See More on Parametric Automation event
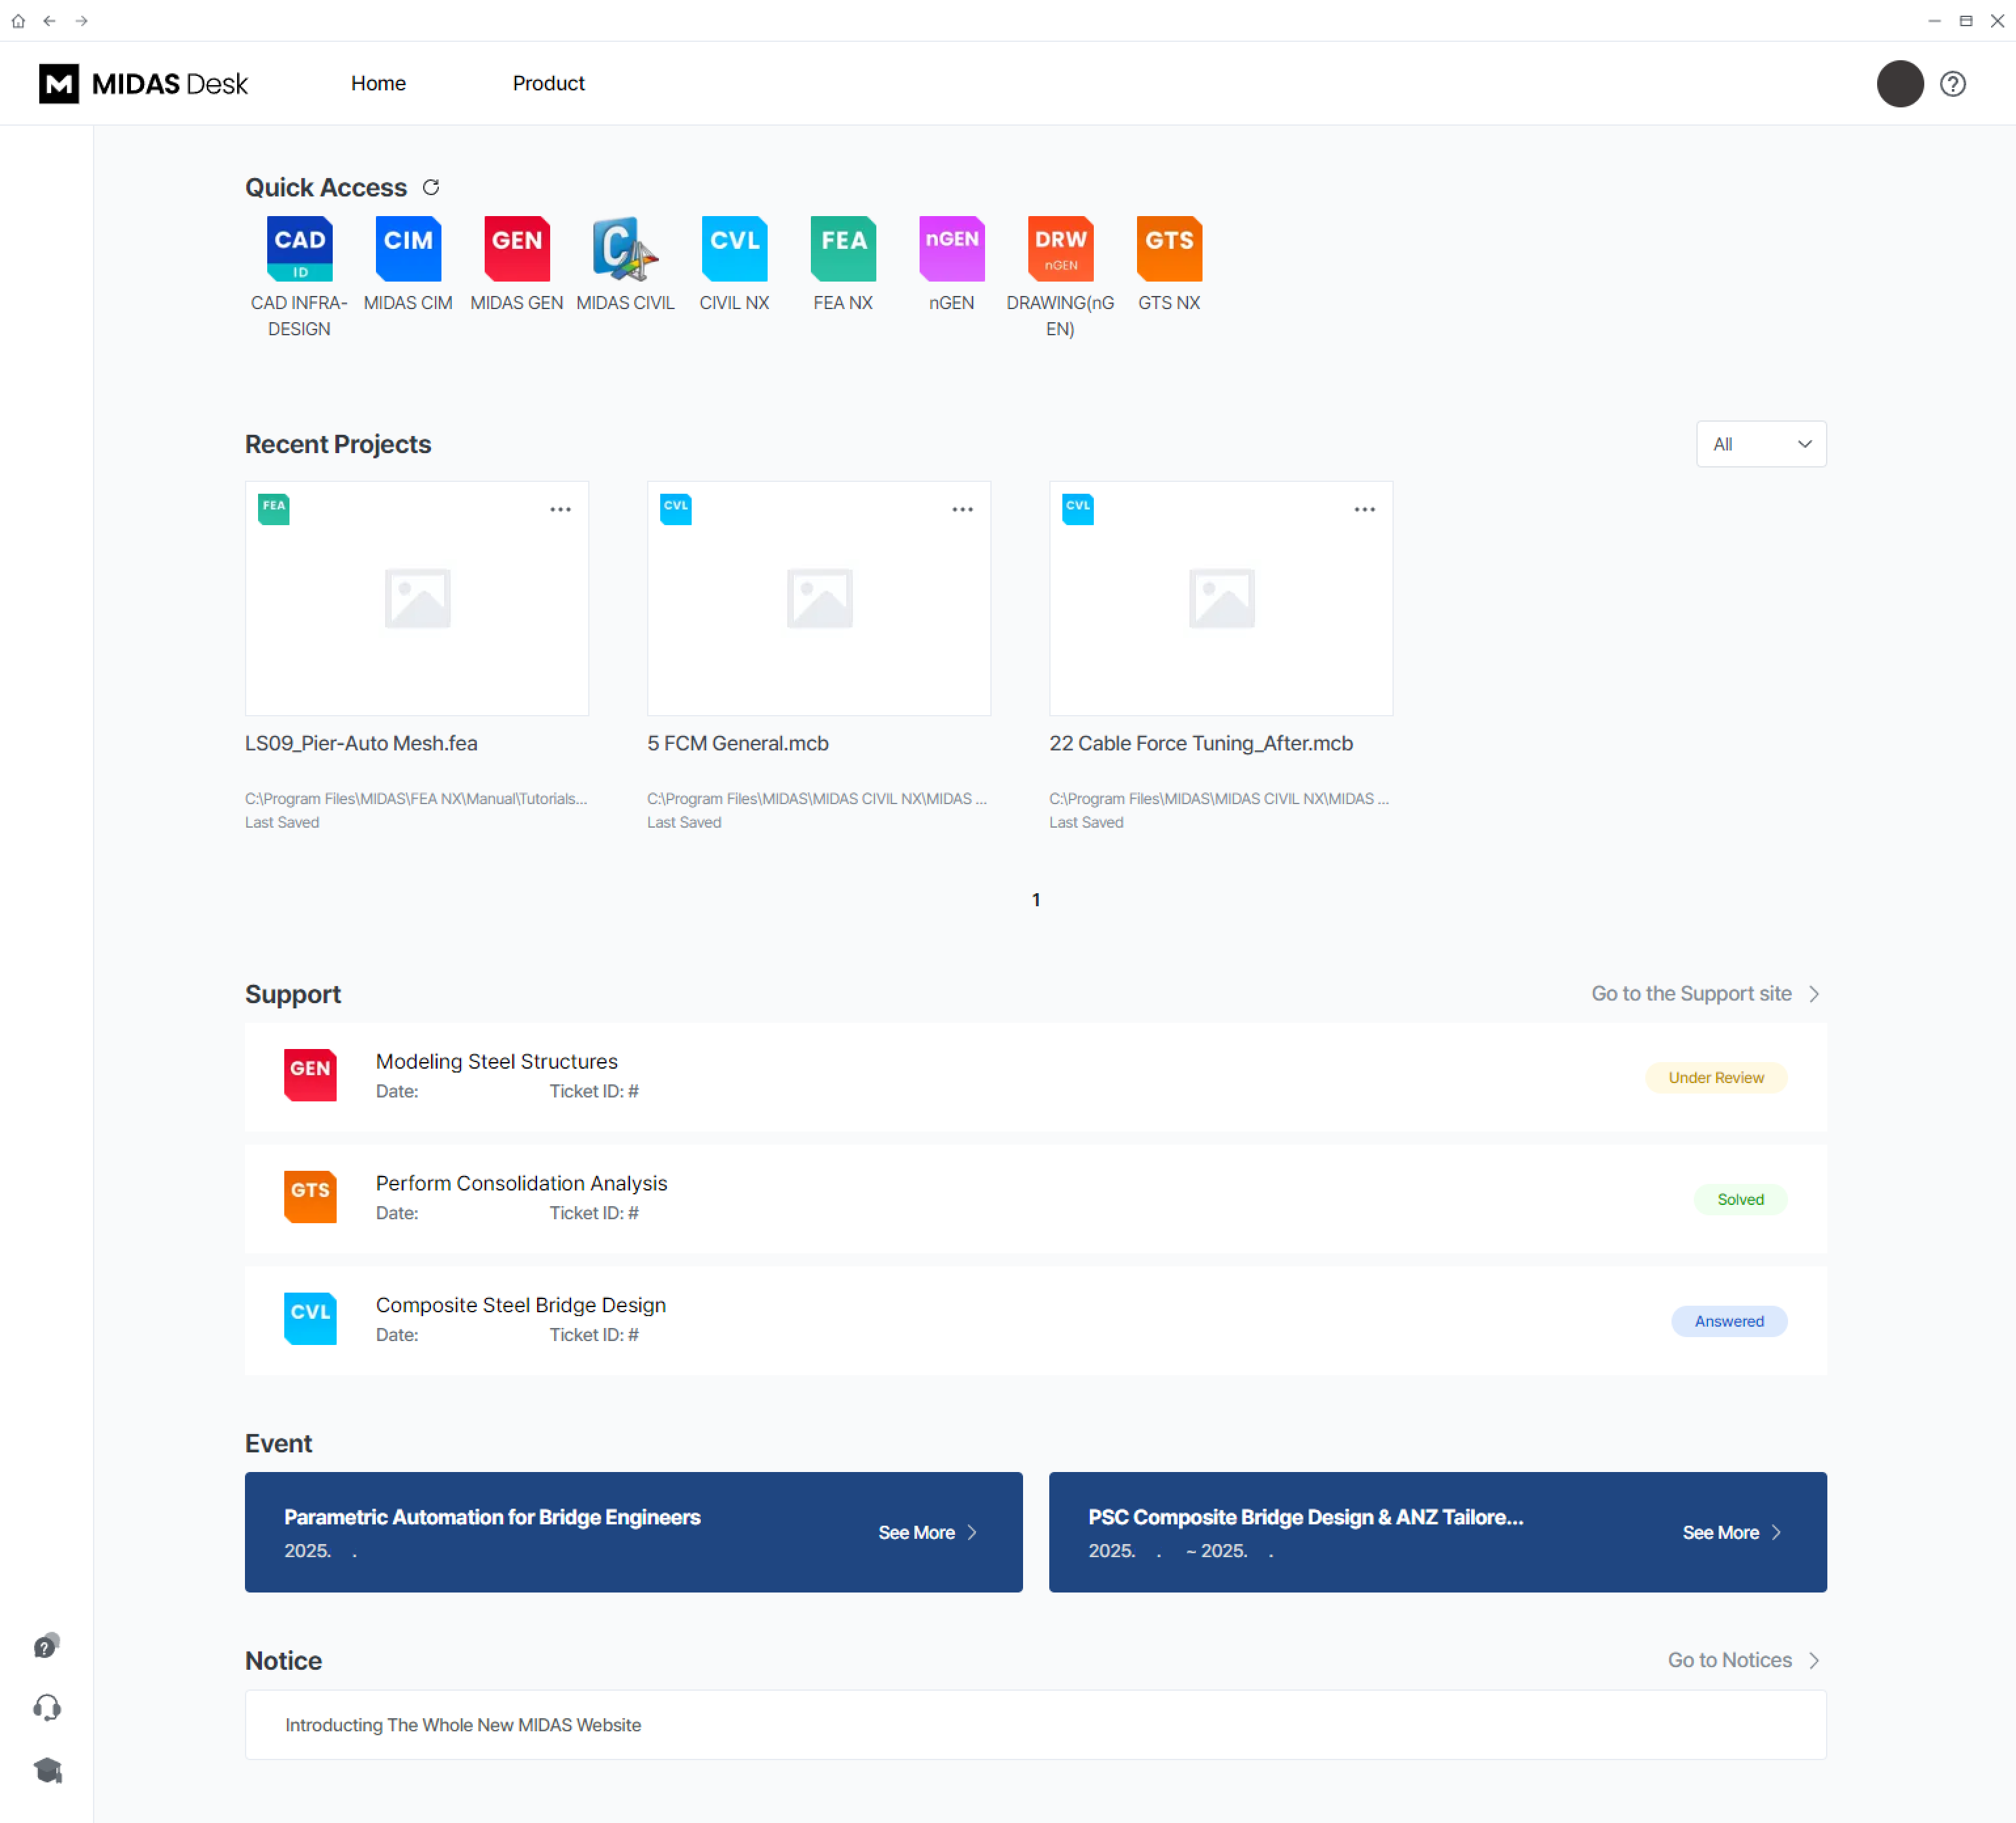Image resolution: width=2016 pixels, height=1823 pixels. tap(927, 1532)
